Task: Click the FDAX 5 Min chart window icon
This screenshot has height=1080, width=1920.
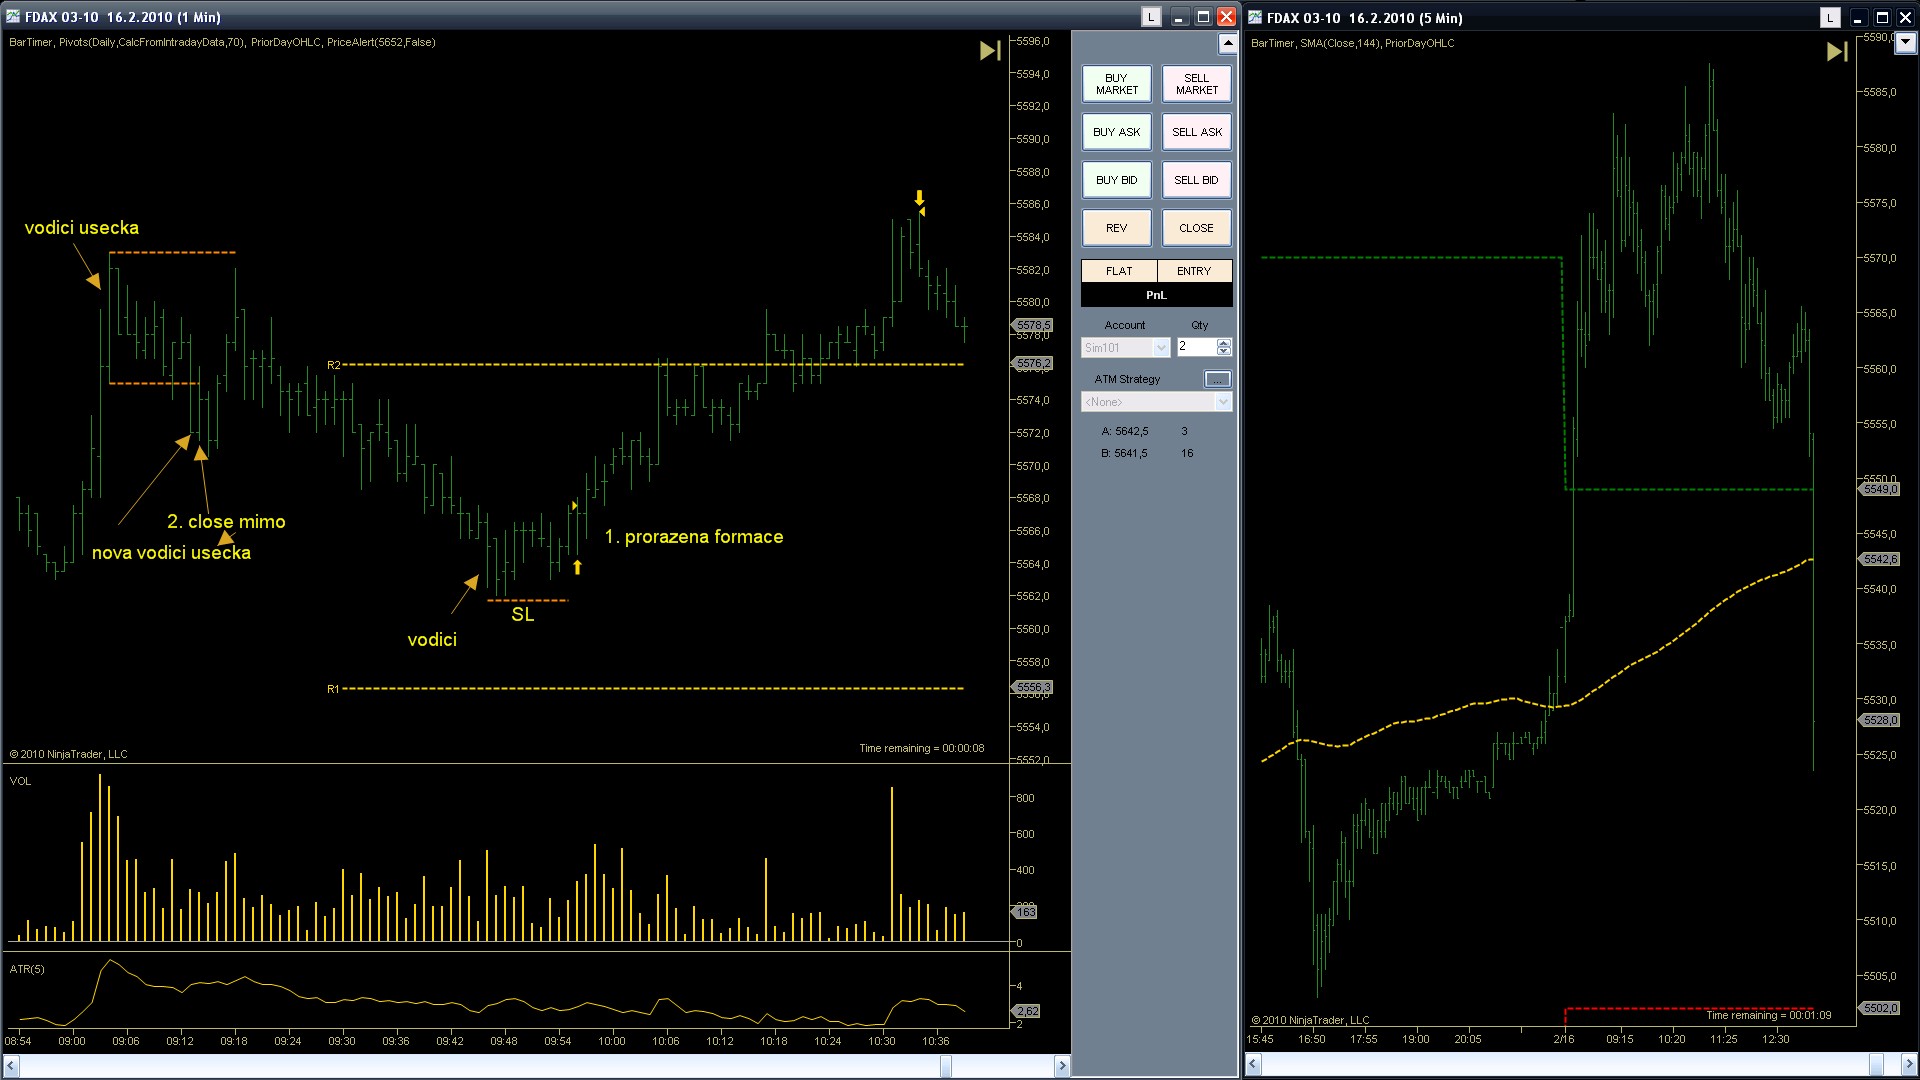Action: pos(1255,18)
